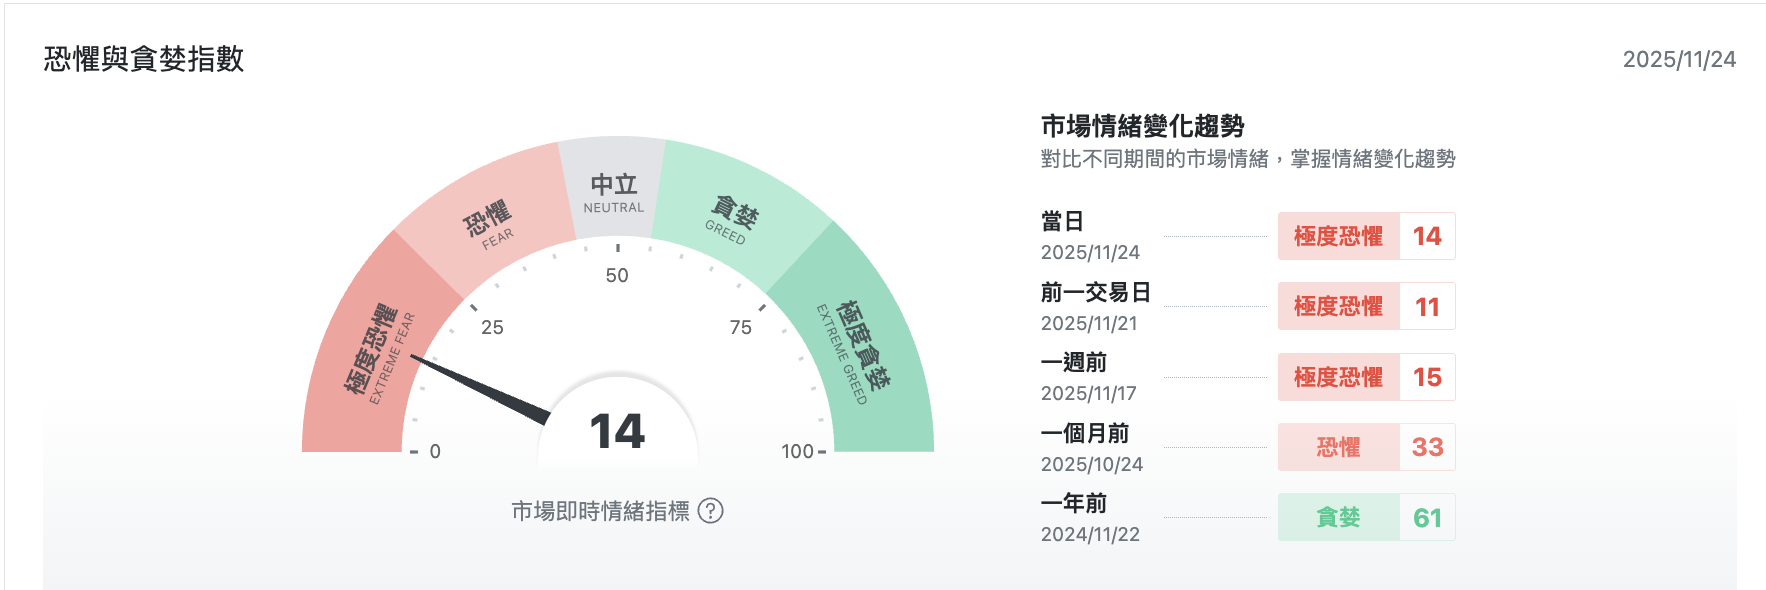Click the help question mark icon
1766x590 pixels.
[x=710, y=511]
